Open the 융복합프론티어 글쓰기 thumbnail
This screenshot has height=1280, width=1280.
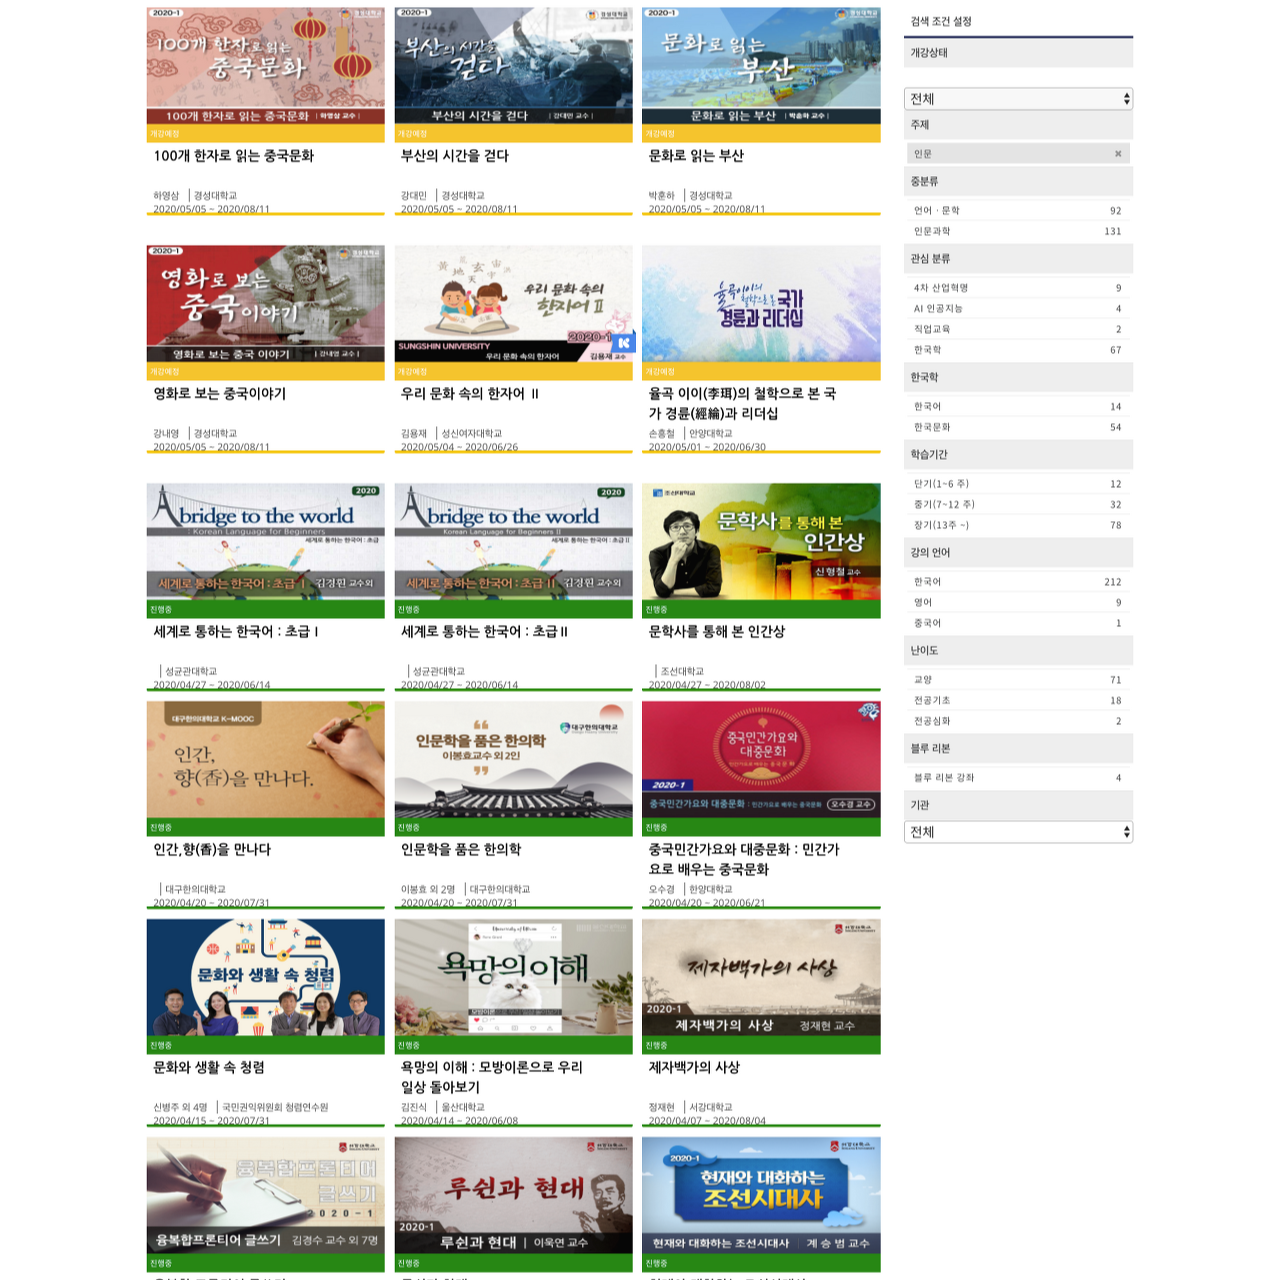265,1196
